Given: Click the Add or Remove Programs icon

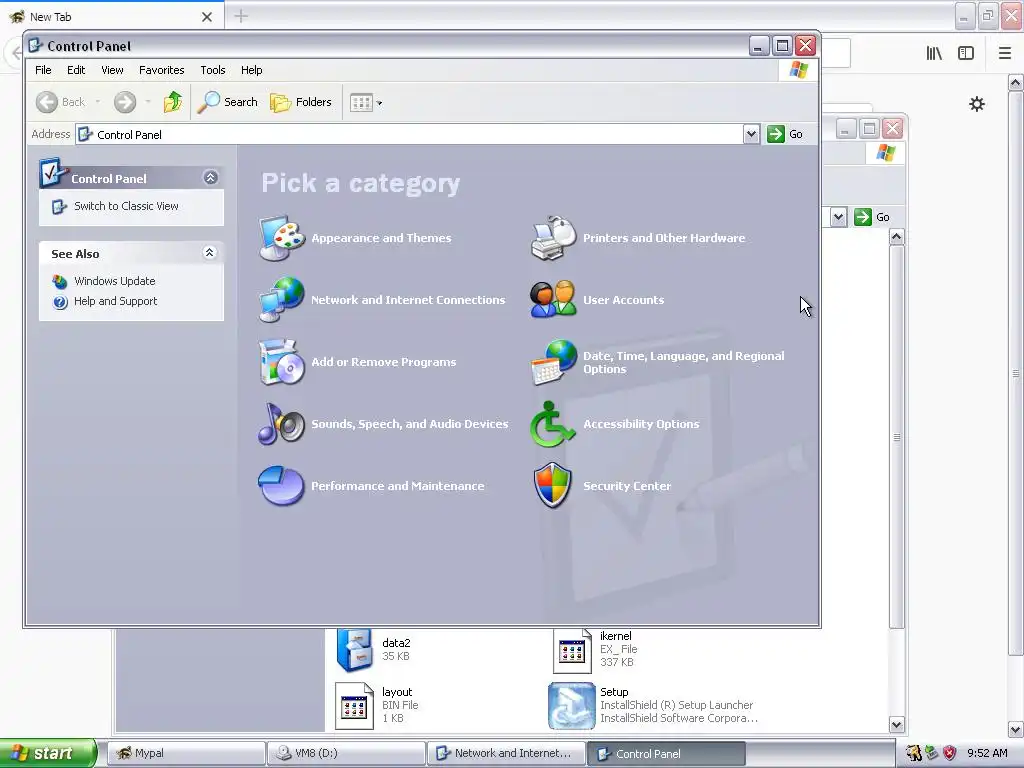Looking at the screenshot, I should pos(281,362).
